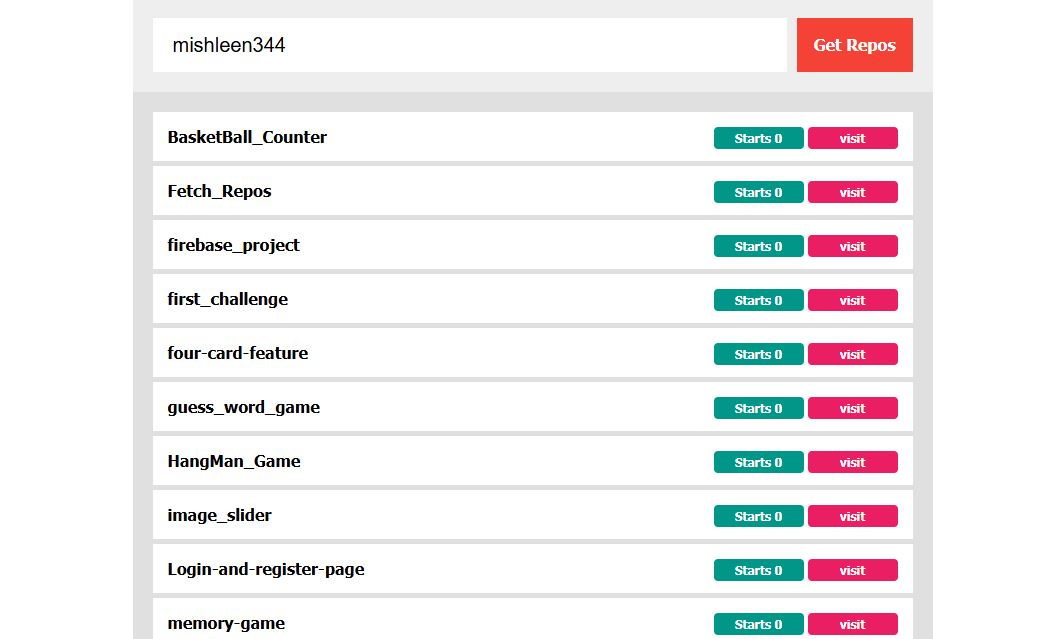
Task: Visit the guess_word_game repository
Action: [x=852, y=408]
